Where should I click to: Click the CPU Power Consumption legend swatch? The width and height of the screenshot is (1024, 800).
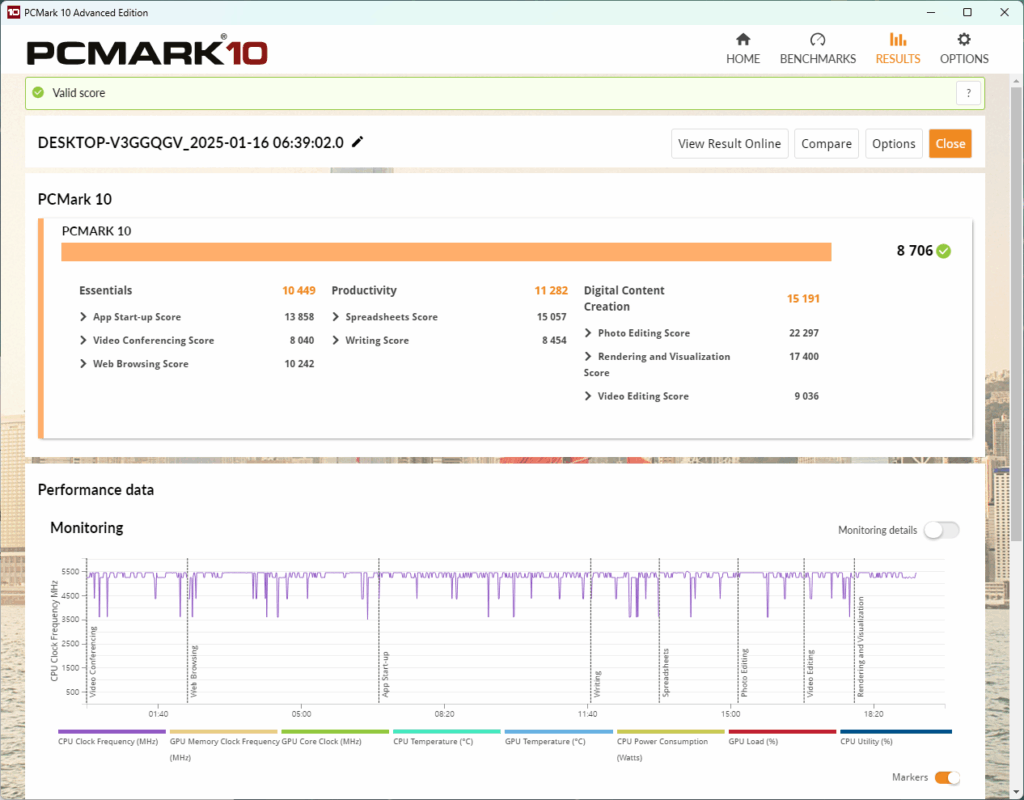671,731
